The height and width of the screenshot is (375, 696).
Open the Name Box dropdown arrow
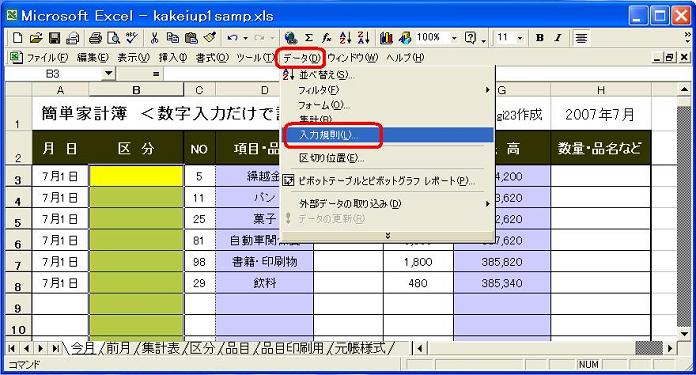pos(108,74)
